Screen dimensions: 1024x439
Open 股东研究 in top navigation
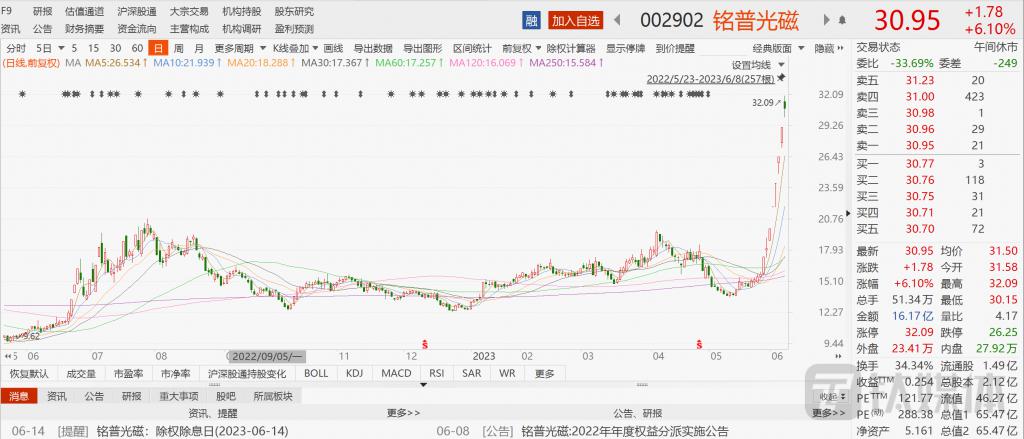(x=294, y=12)
